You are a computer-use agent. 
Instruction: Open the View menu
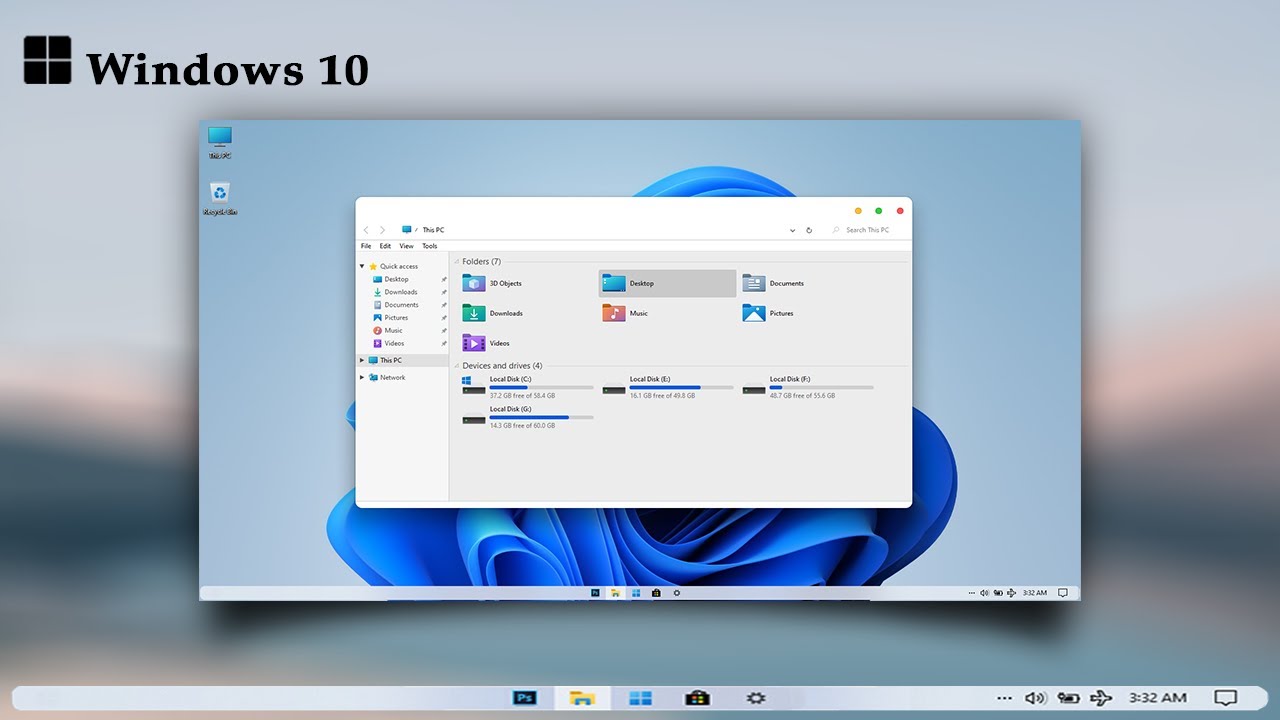[x=406, y=246]
